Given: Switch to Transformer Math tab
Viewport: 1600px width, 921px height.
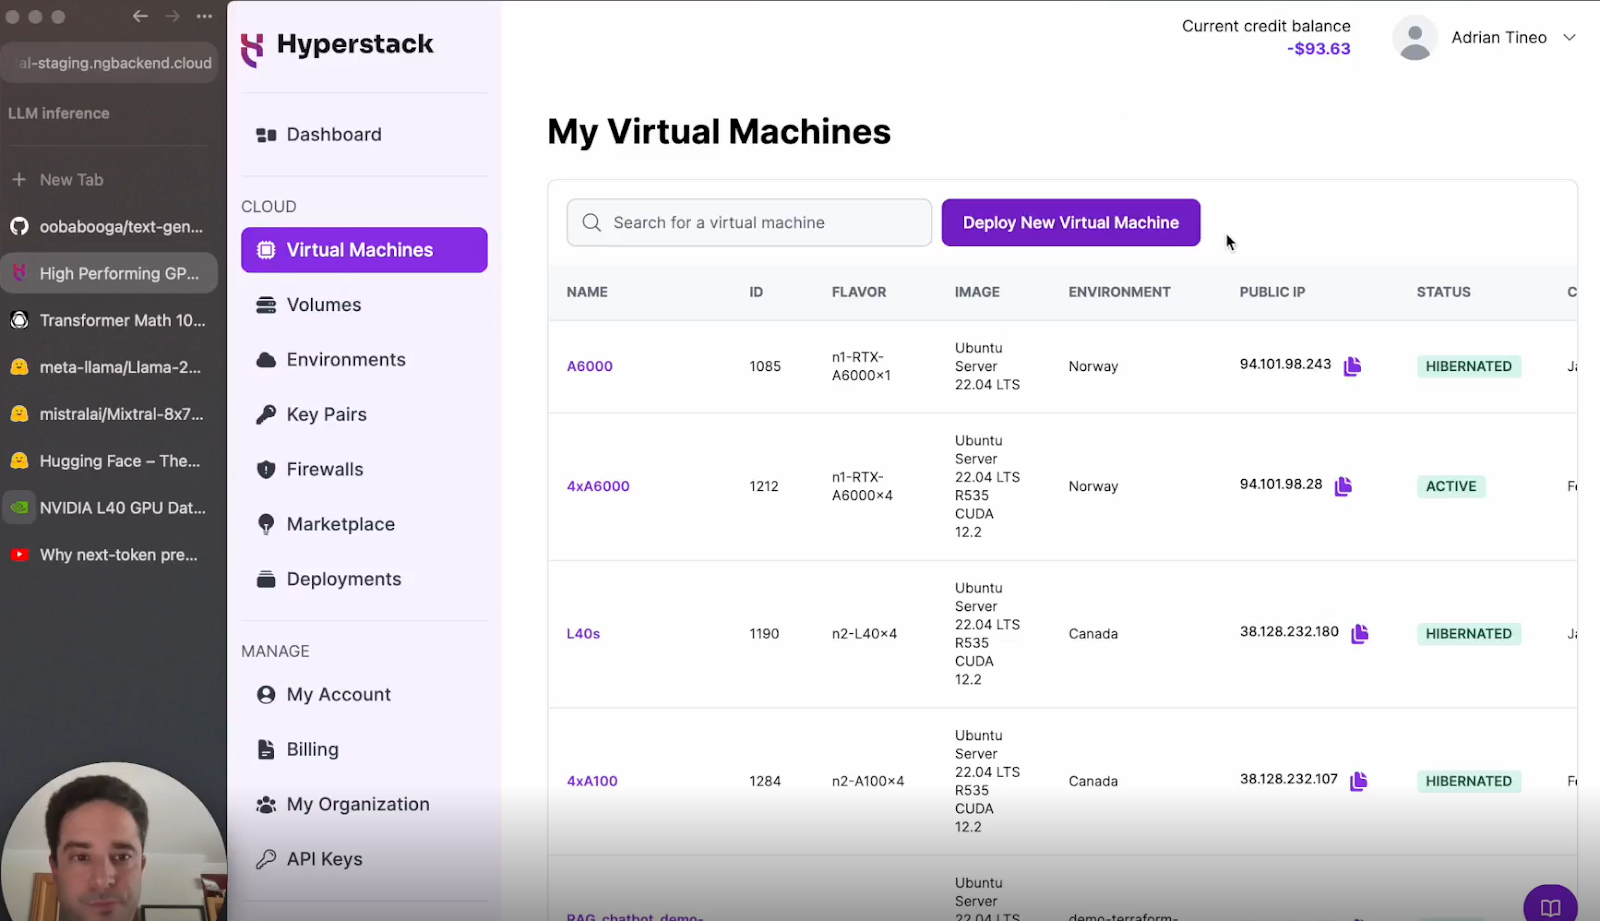Looking at the screenshot, I should (x=110, y=320).
